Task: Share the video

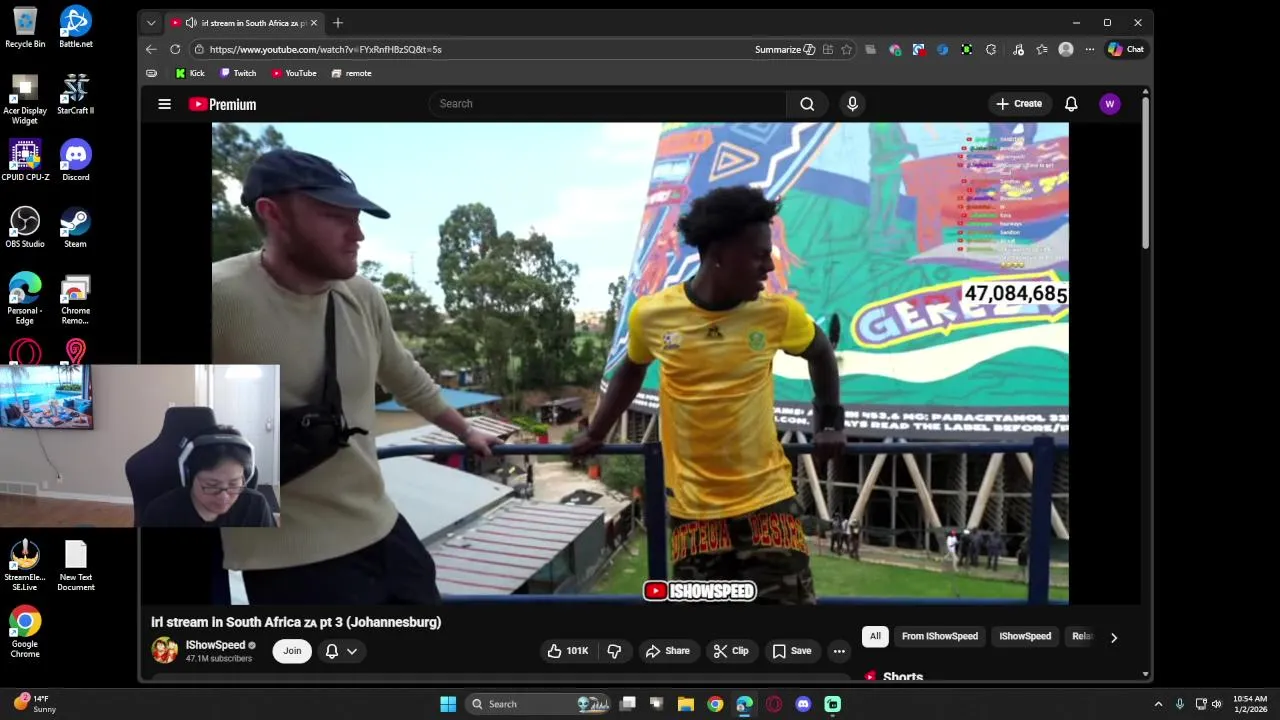Action: [667, 651]
